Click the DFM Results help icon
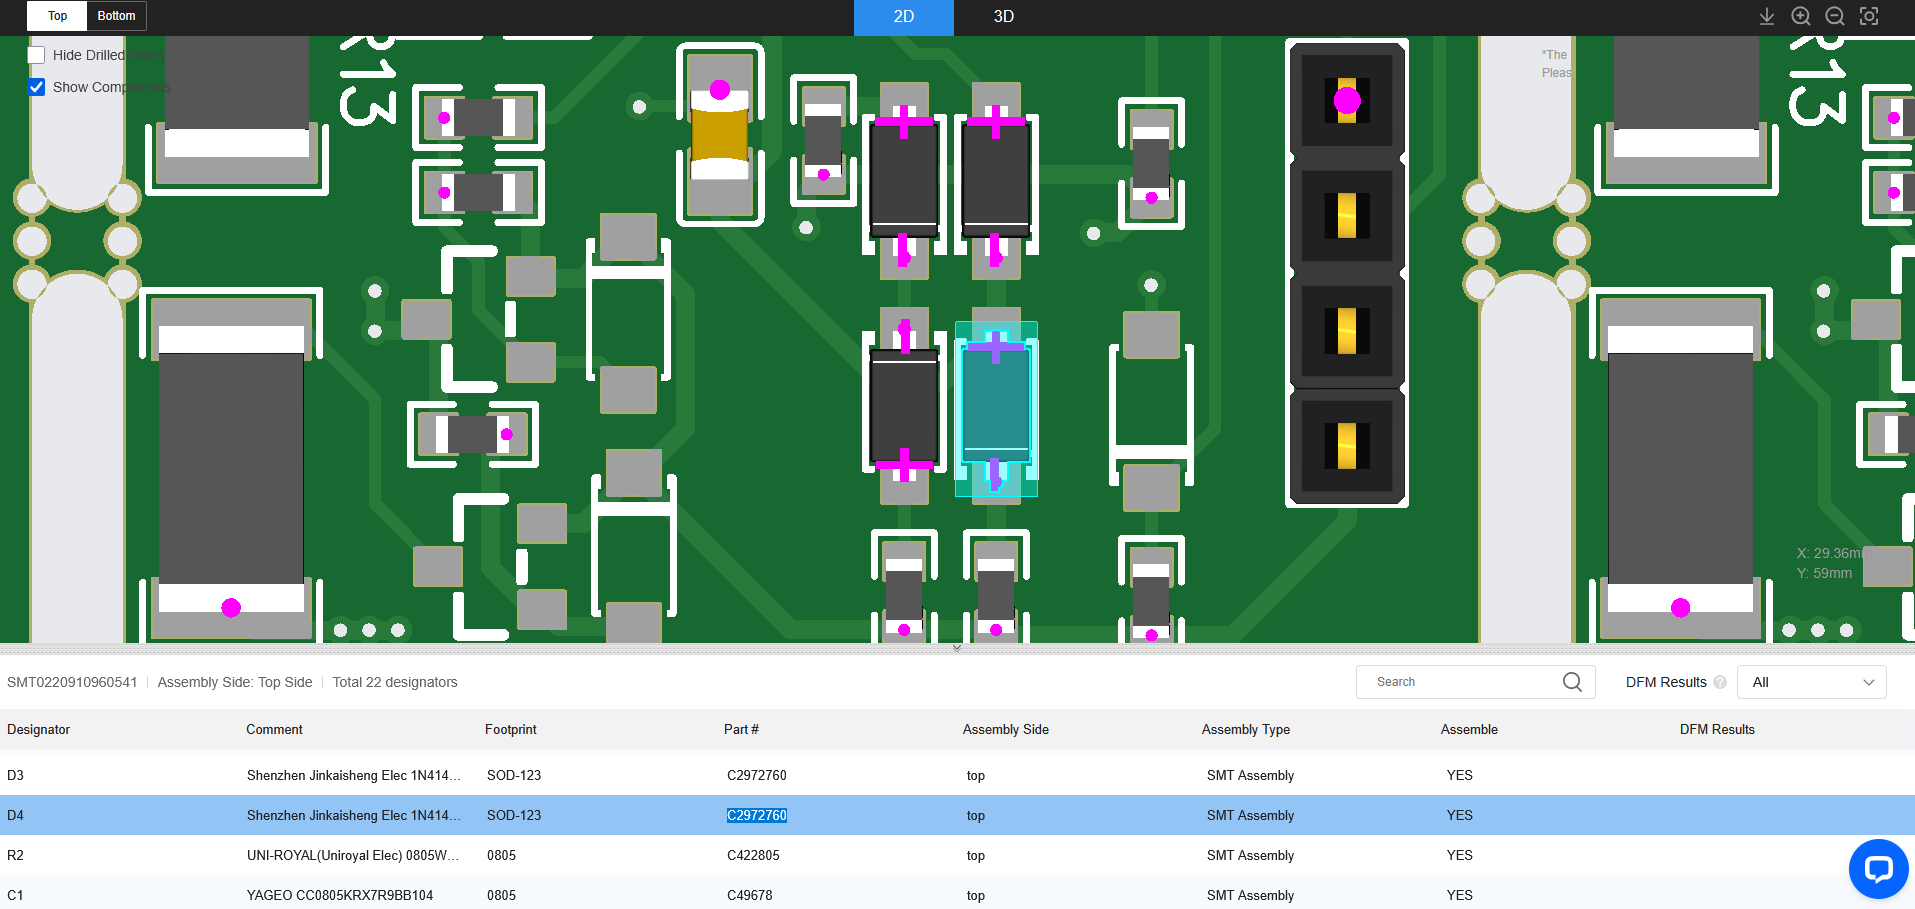The image size is (1915, 909). (1720, 682)
